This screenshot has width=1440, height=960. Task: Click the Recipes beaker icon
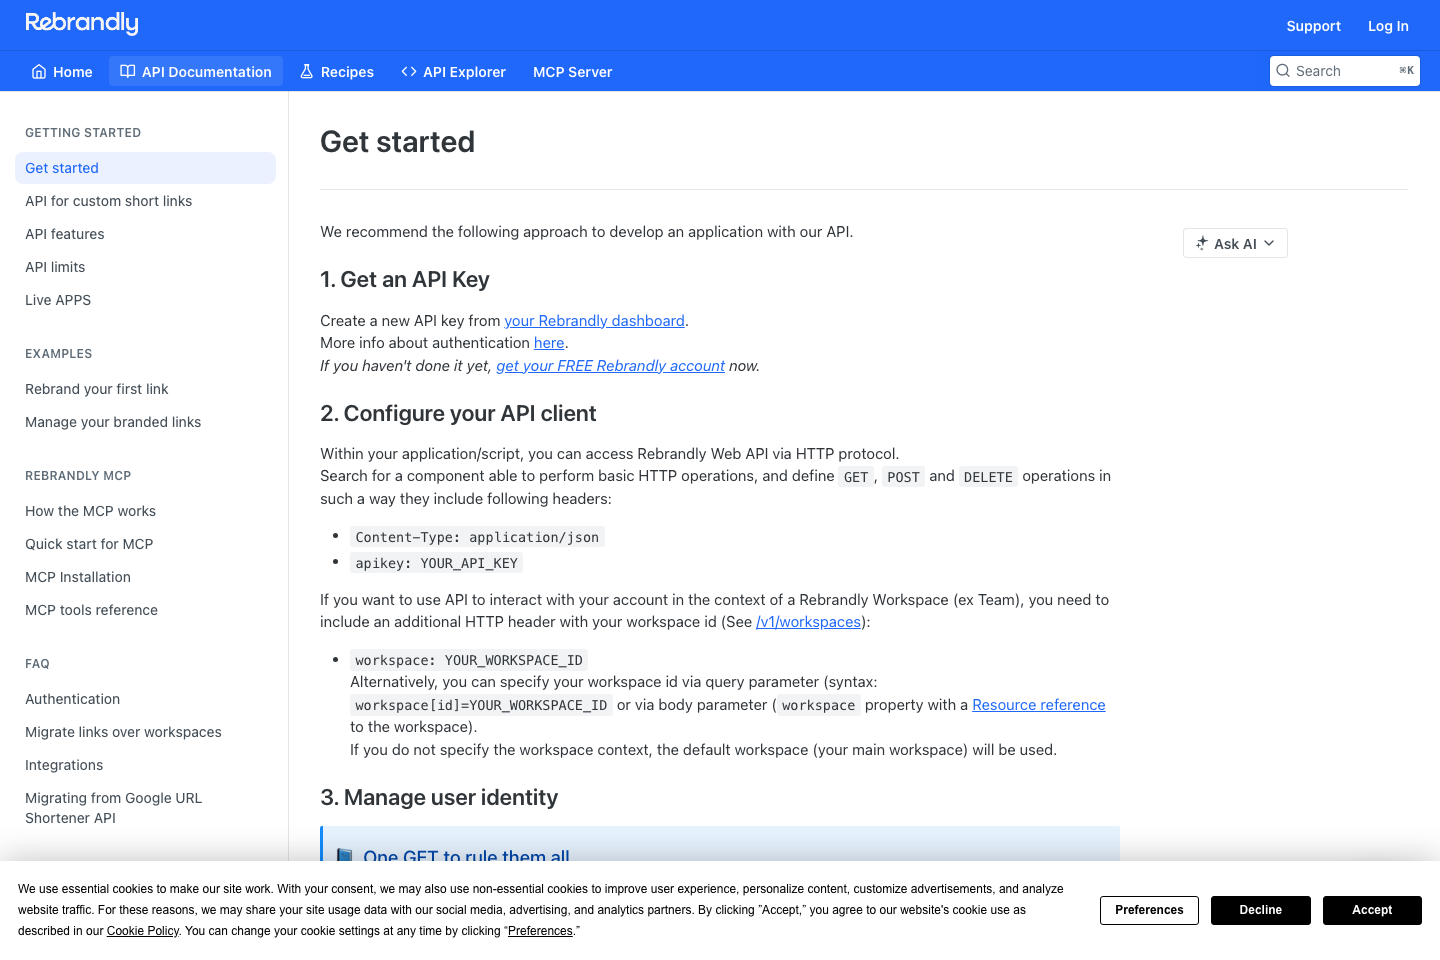click(x=306, y=71)
